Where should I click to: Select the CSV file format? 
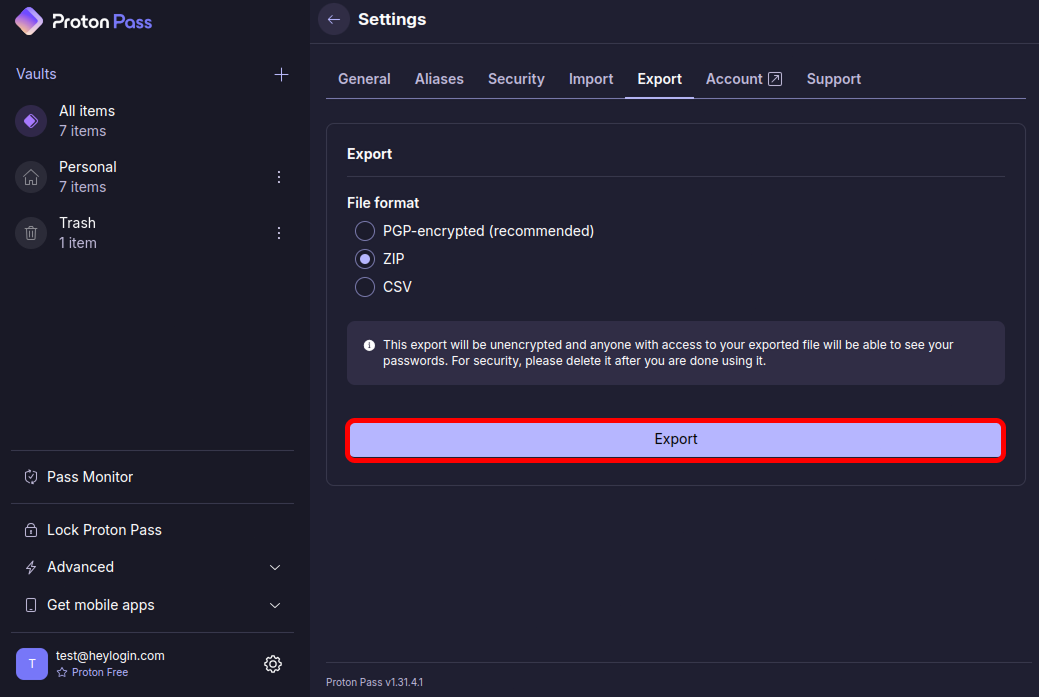364,287
